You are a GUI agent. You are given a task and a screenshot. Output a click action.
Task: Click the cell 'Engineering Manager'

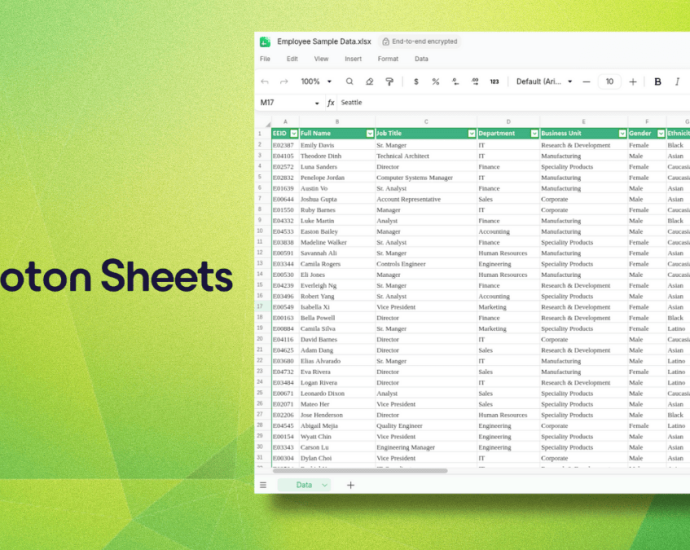point(426,447)
